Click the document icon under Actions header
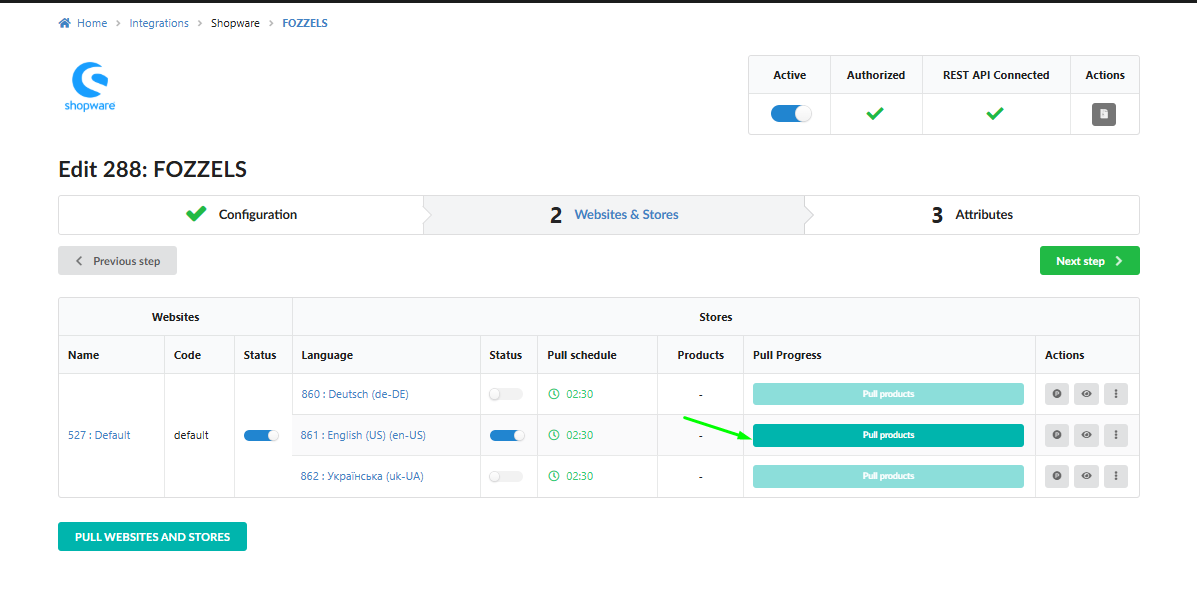 (1104, 115)
